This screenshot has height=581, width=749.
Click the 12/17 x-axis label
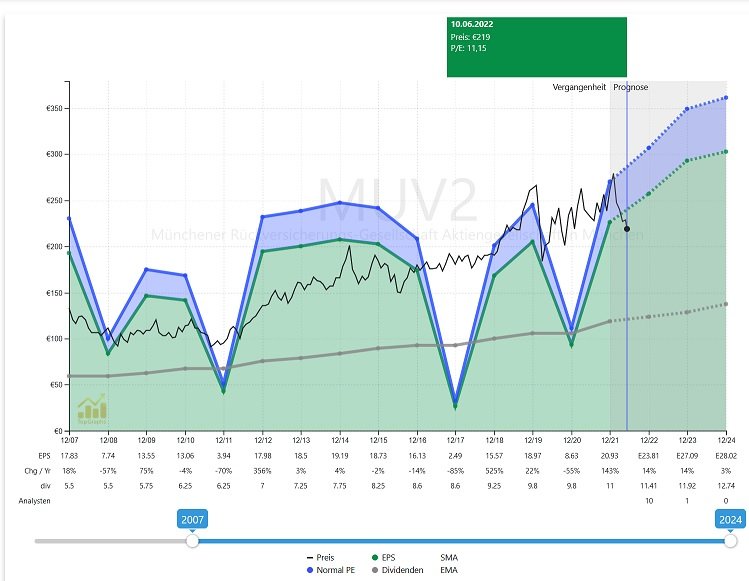[455, 440]
